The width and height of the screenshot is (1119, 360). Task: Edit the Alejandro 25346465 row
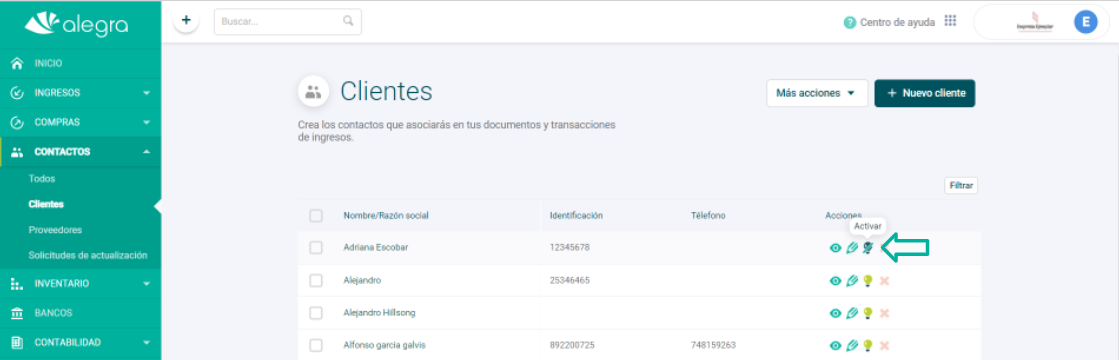[x=852, y=281]
